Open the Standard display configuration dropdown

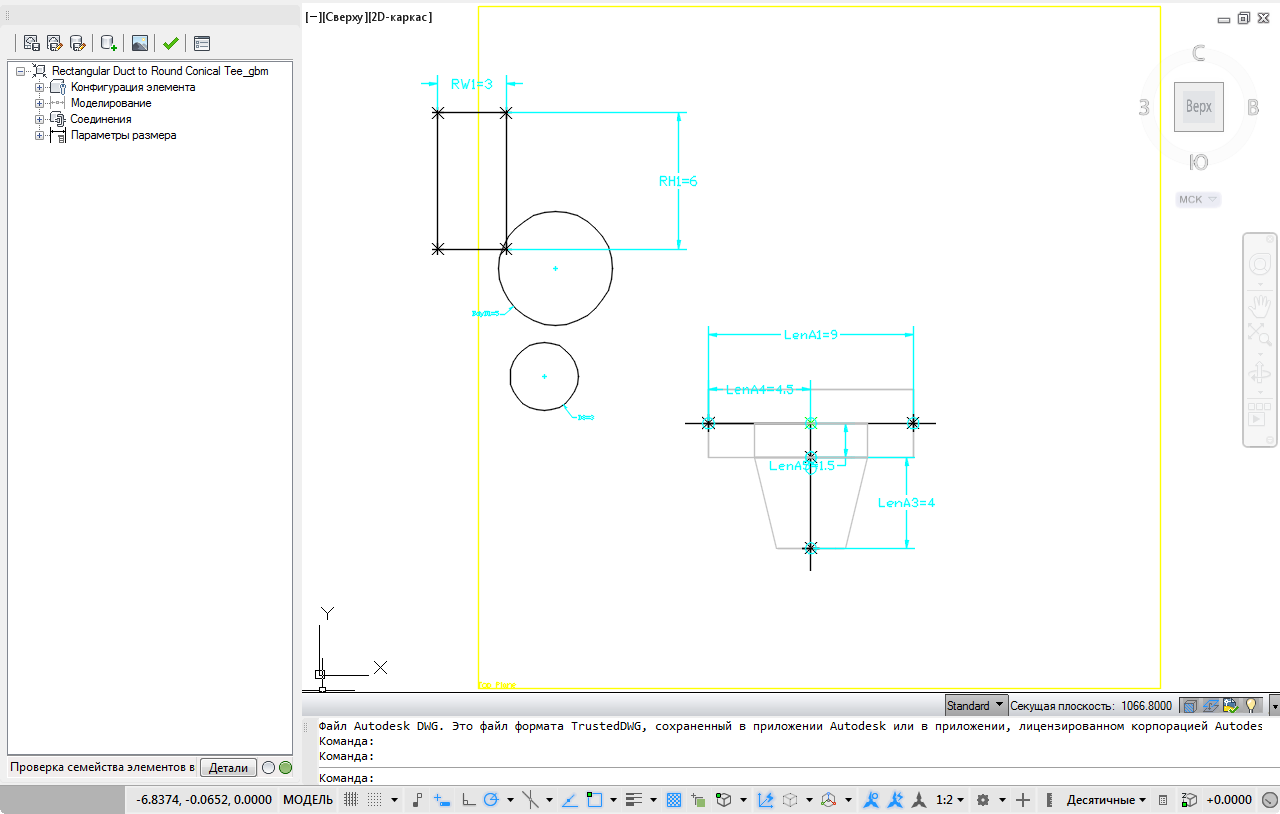pyautogui.click(x=976, y=705)
